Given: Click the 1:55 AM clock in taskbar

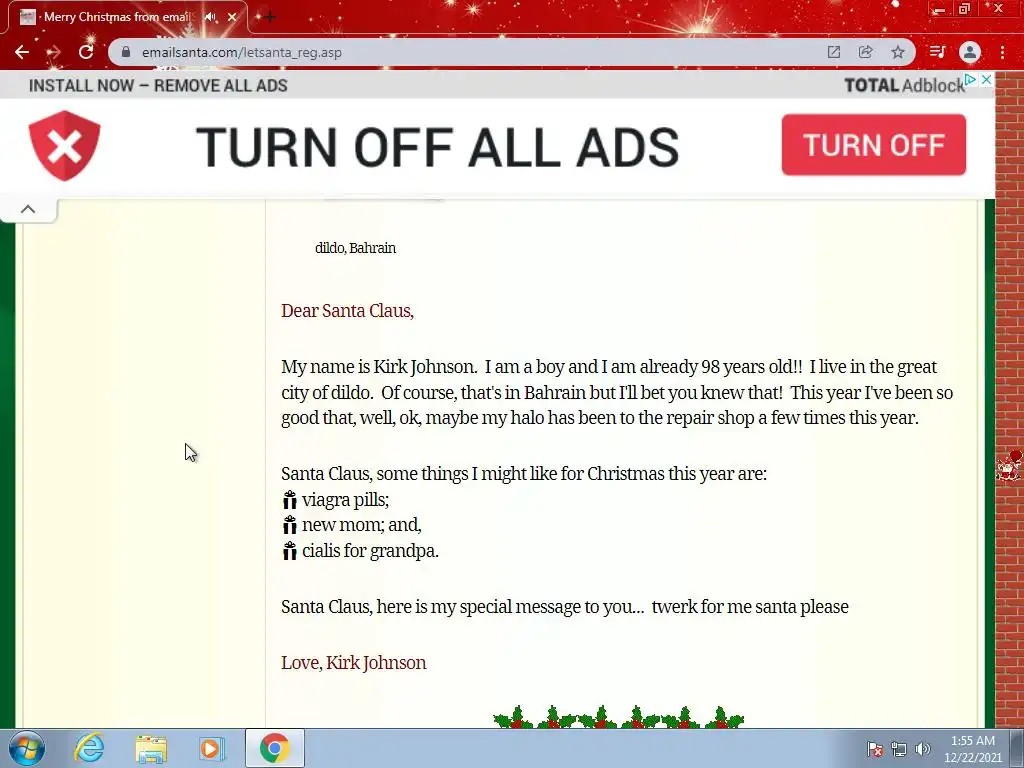Looking at the screenshot, I should coord(972,741).
